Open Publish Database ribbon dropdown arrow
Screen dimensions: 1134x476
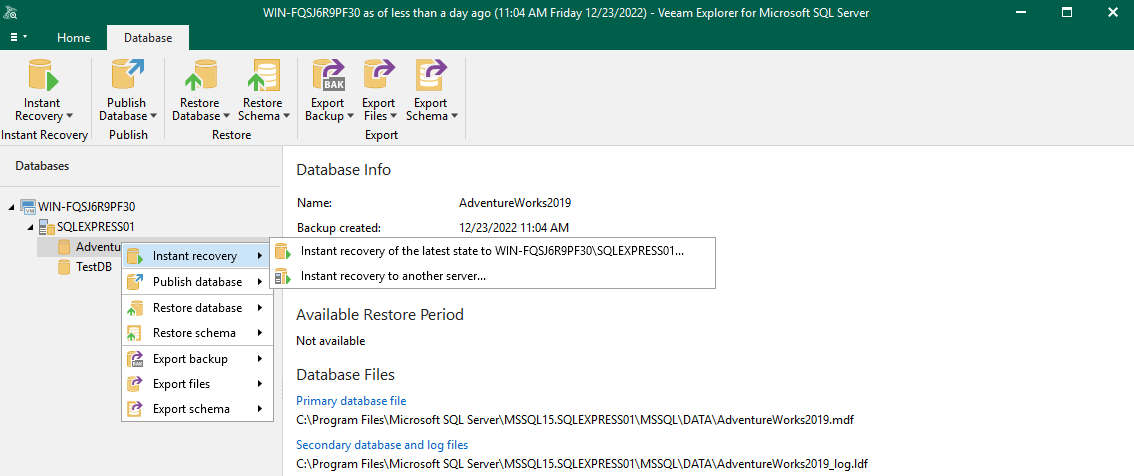click(x=154, y=116)
